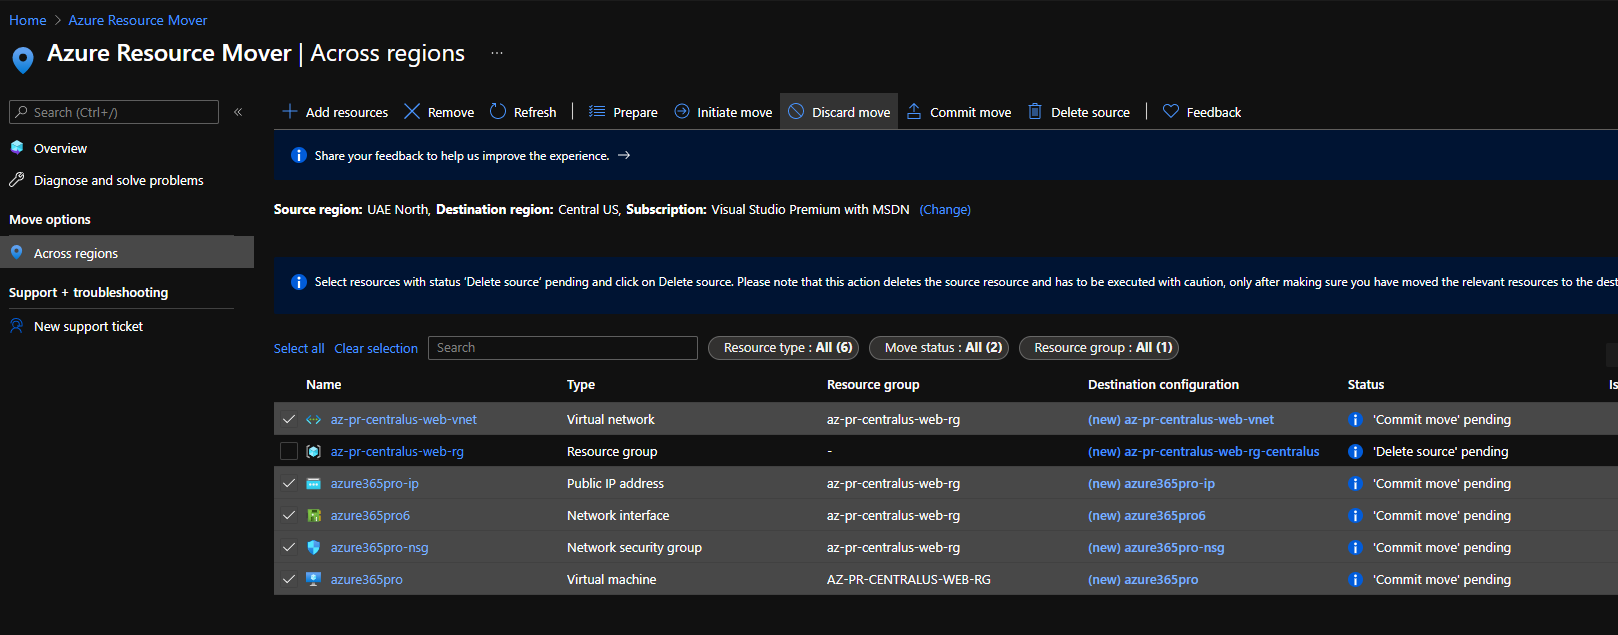Click the info icon in the Delete source notice banner

tap(298, 282)
